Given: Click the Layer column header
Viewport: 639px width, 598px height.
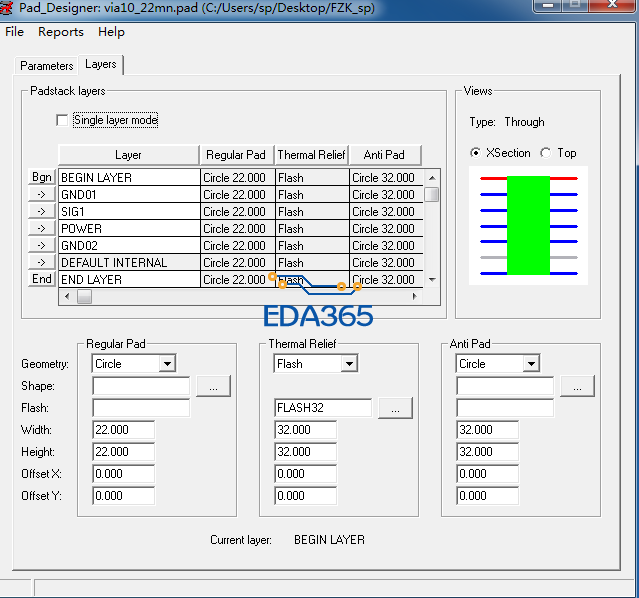Looking at the screenshot, I should click(x=129, y=155).
